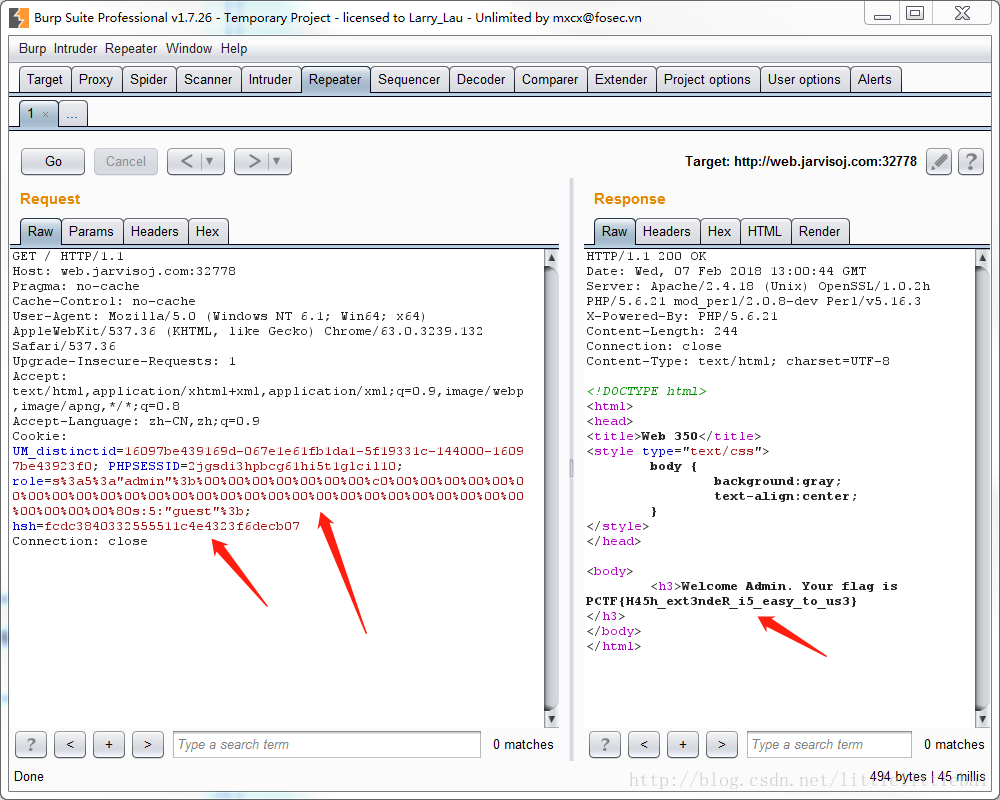Click scroll-down arrow of request pane scrollbar
The image size is (1000, 800).
[x=552, y=719]
